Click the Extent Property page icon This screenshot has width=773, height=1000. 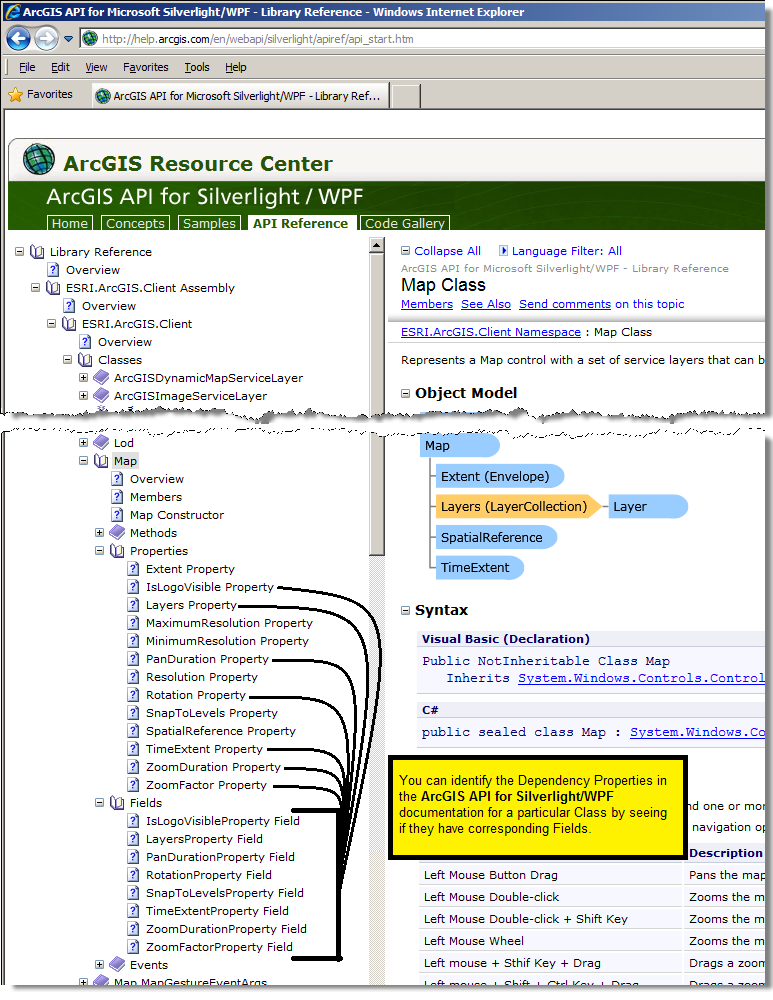pyautogui.click(x=133, y=568)
